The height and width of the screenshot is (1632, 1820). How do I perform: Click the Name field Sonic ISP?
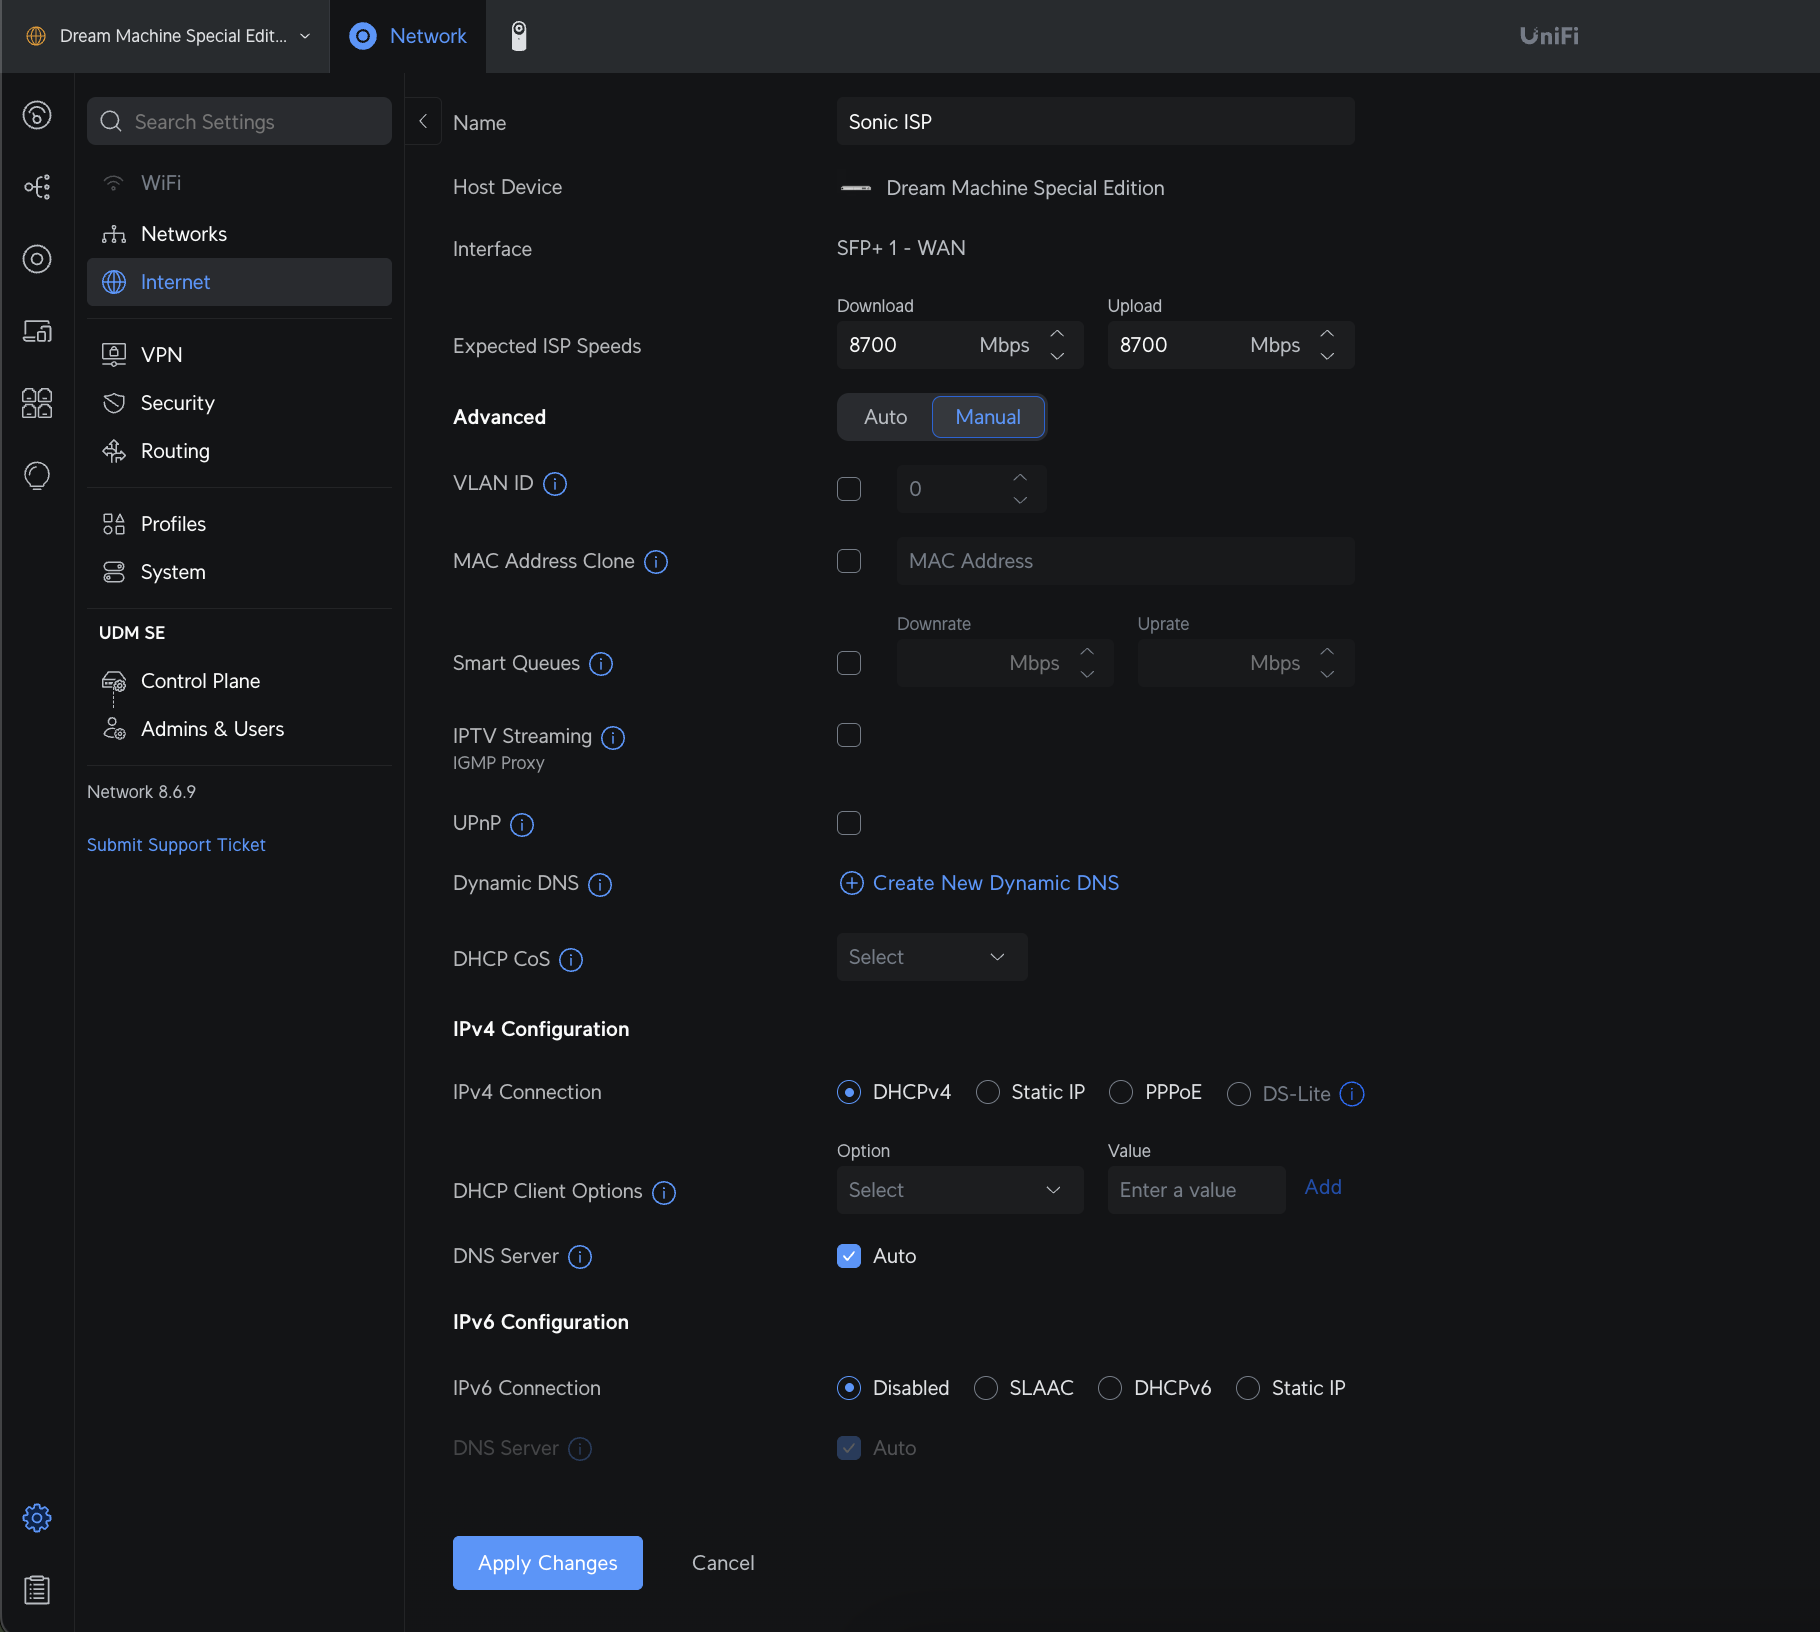click(1096, 121)
